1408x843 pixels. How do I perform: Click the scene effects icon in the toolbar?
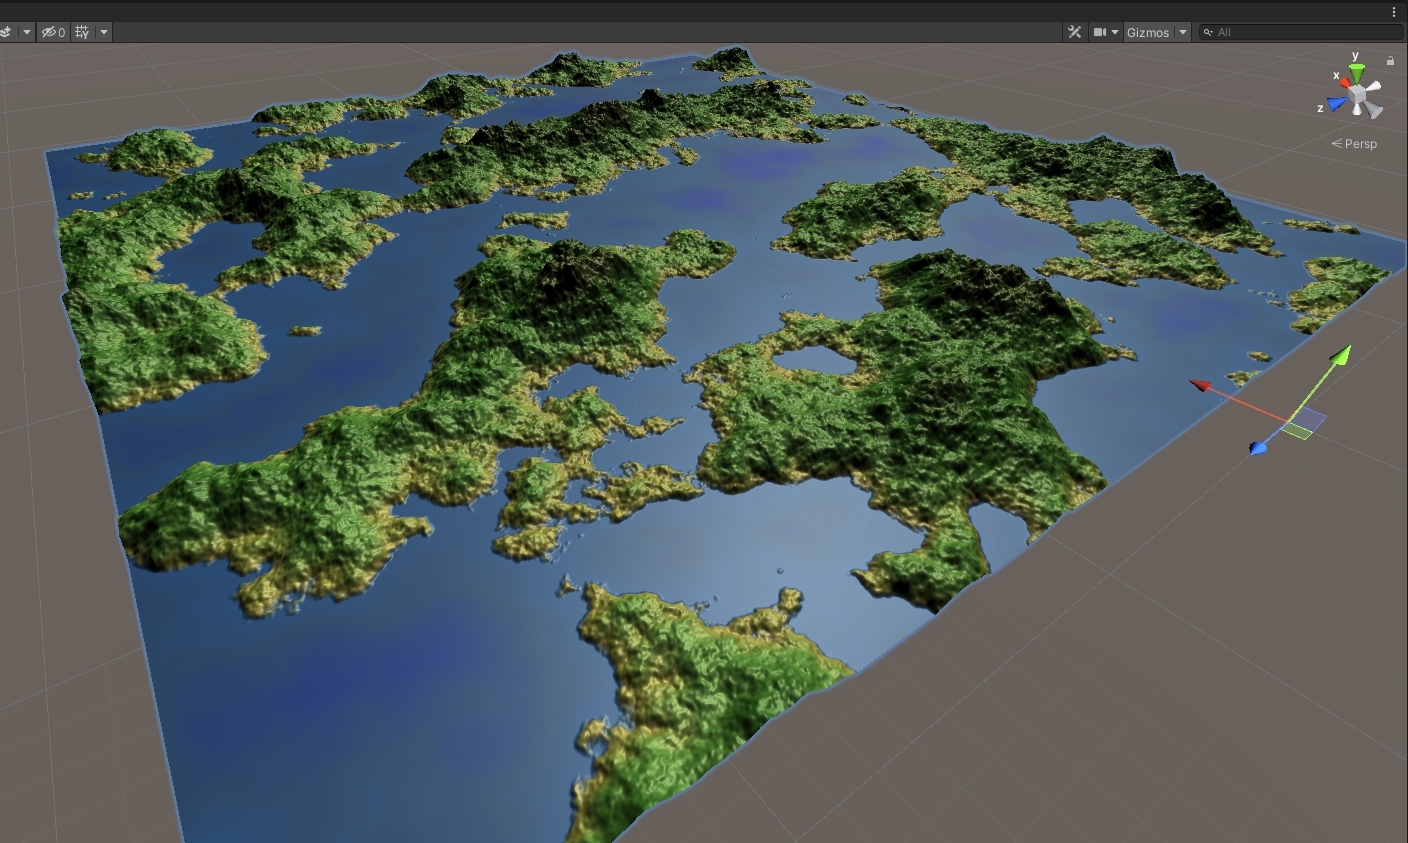pos(6,32)
